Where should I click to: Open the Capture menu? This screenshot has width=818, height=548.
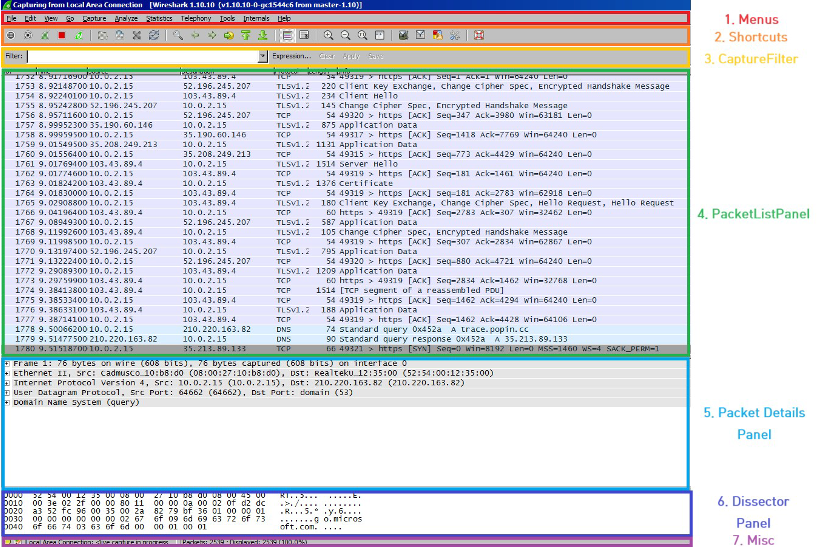click(94, 18)
